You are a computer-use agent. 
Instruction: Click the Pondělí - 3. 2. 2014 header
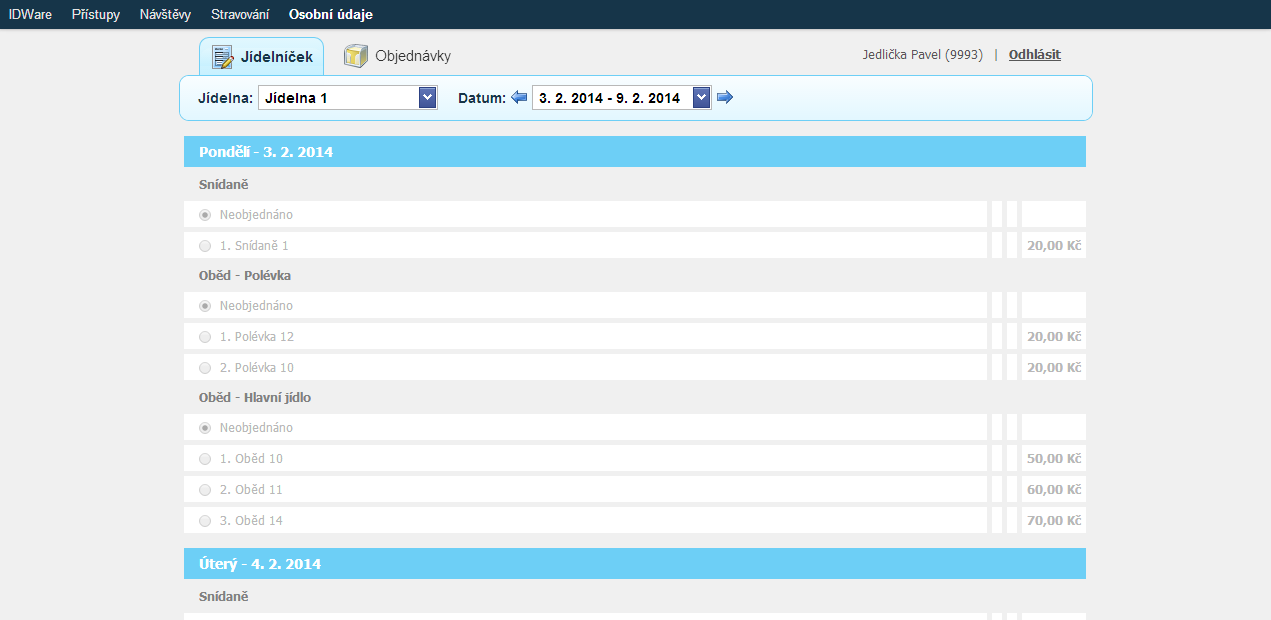[x=266, y=152]
